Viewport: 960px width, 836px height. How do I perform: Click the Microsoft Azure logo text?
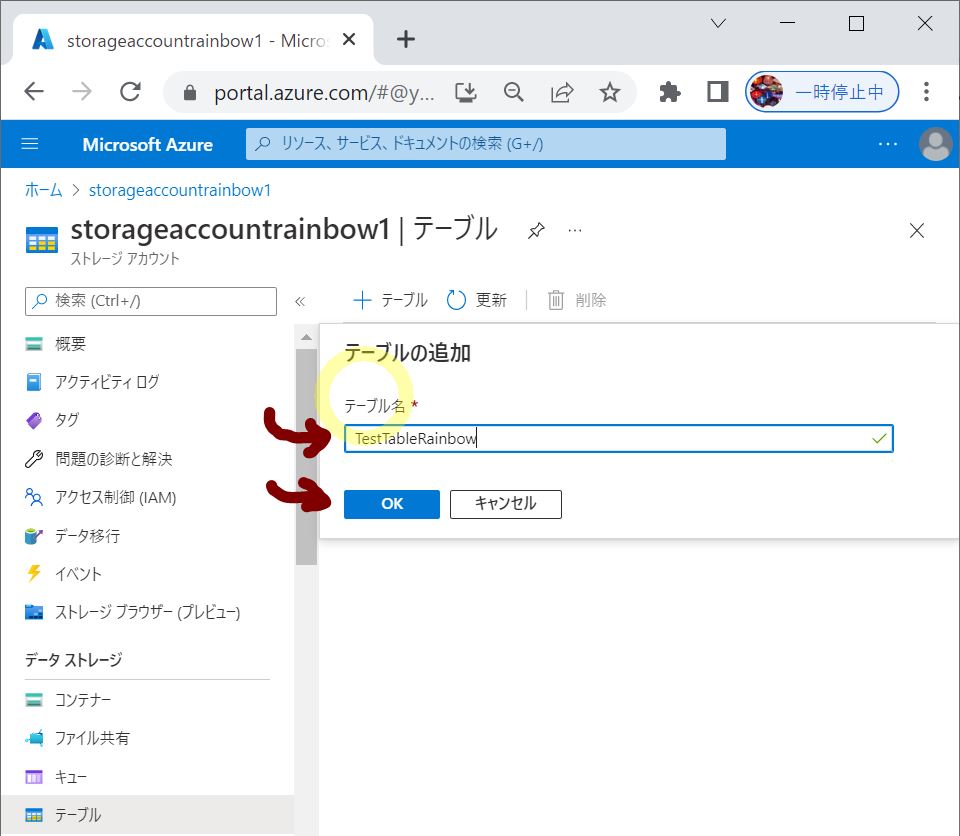pos(148,145)
